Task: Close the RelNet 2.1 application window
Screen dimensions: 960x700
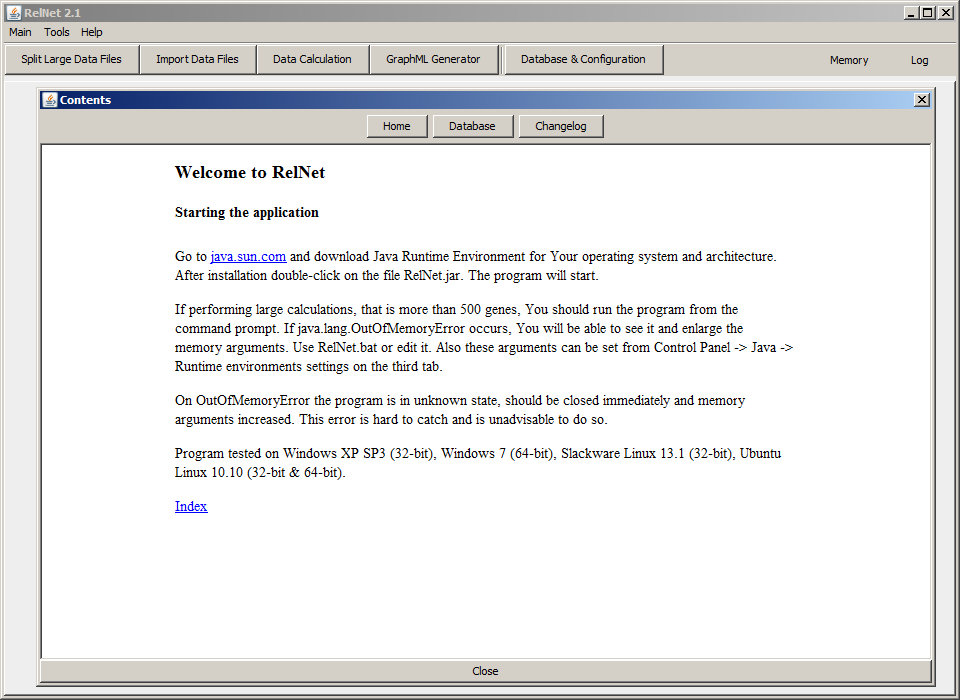Action: 945,12
